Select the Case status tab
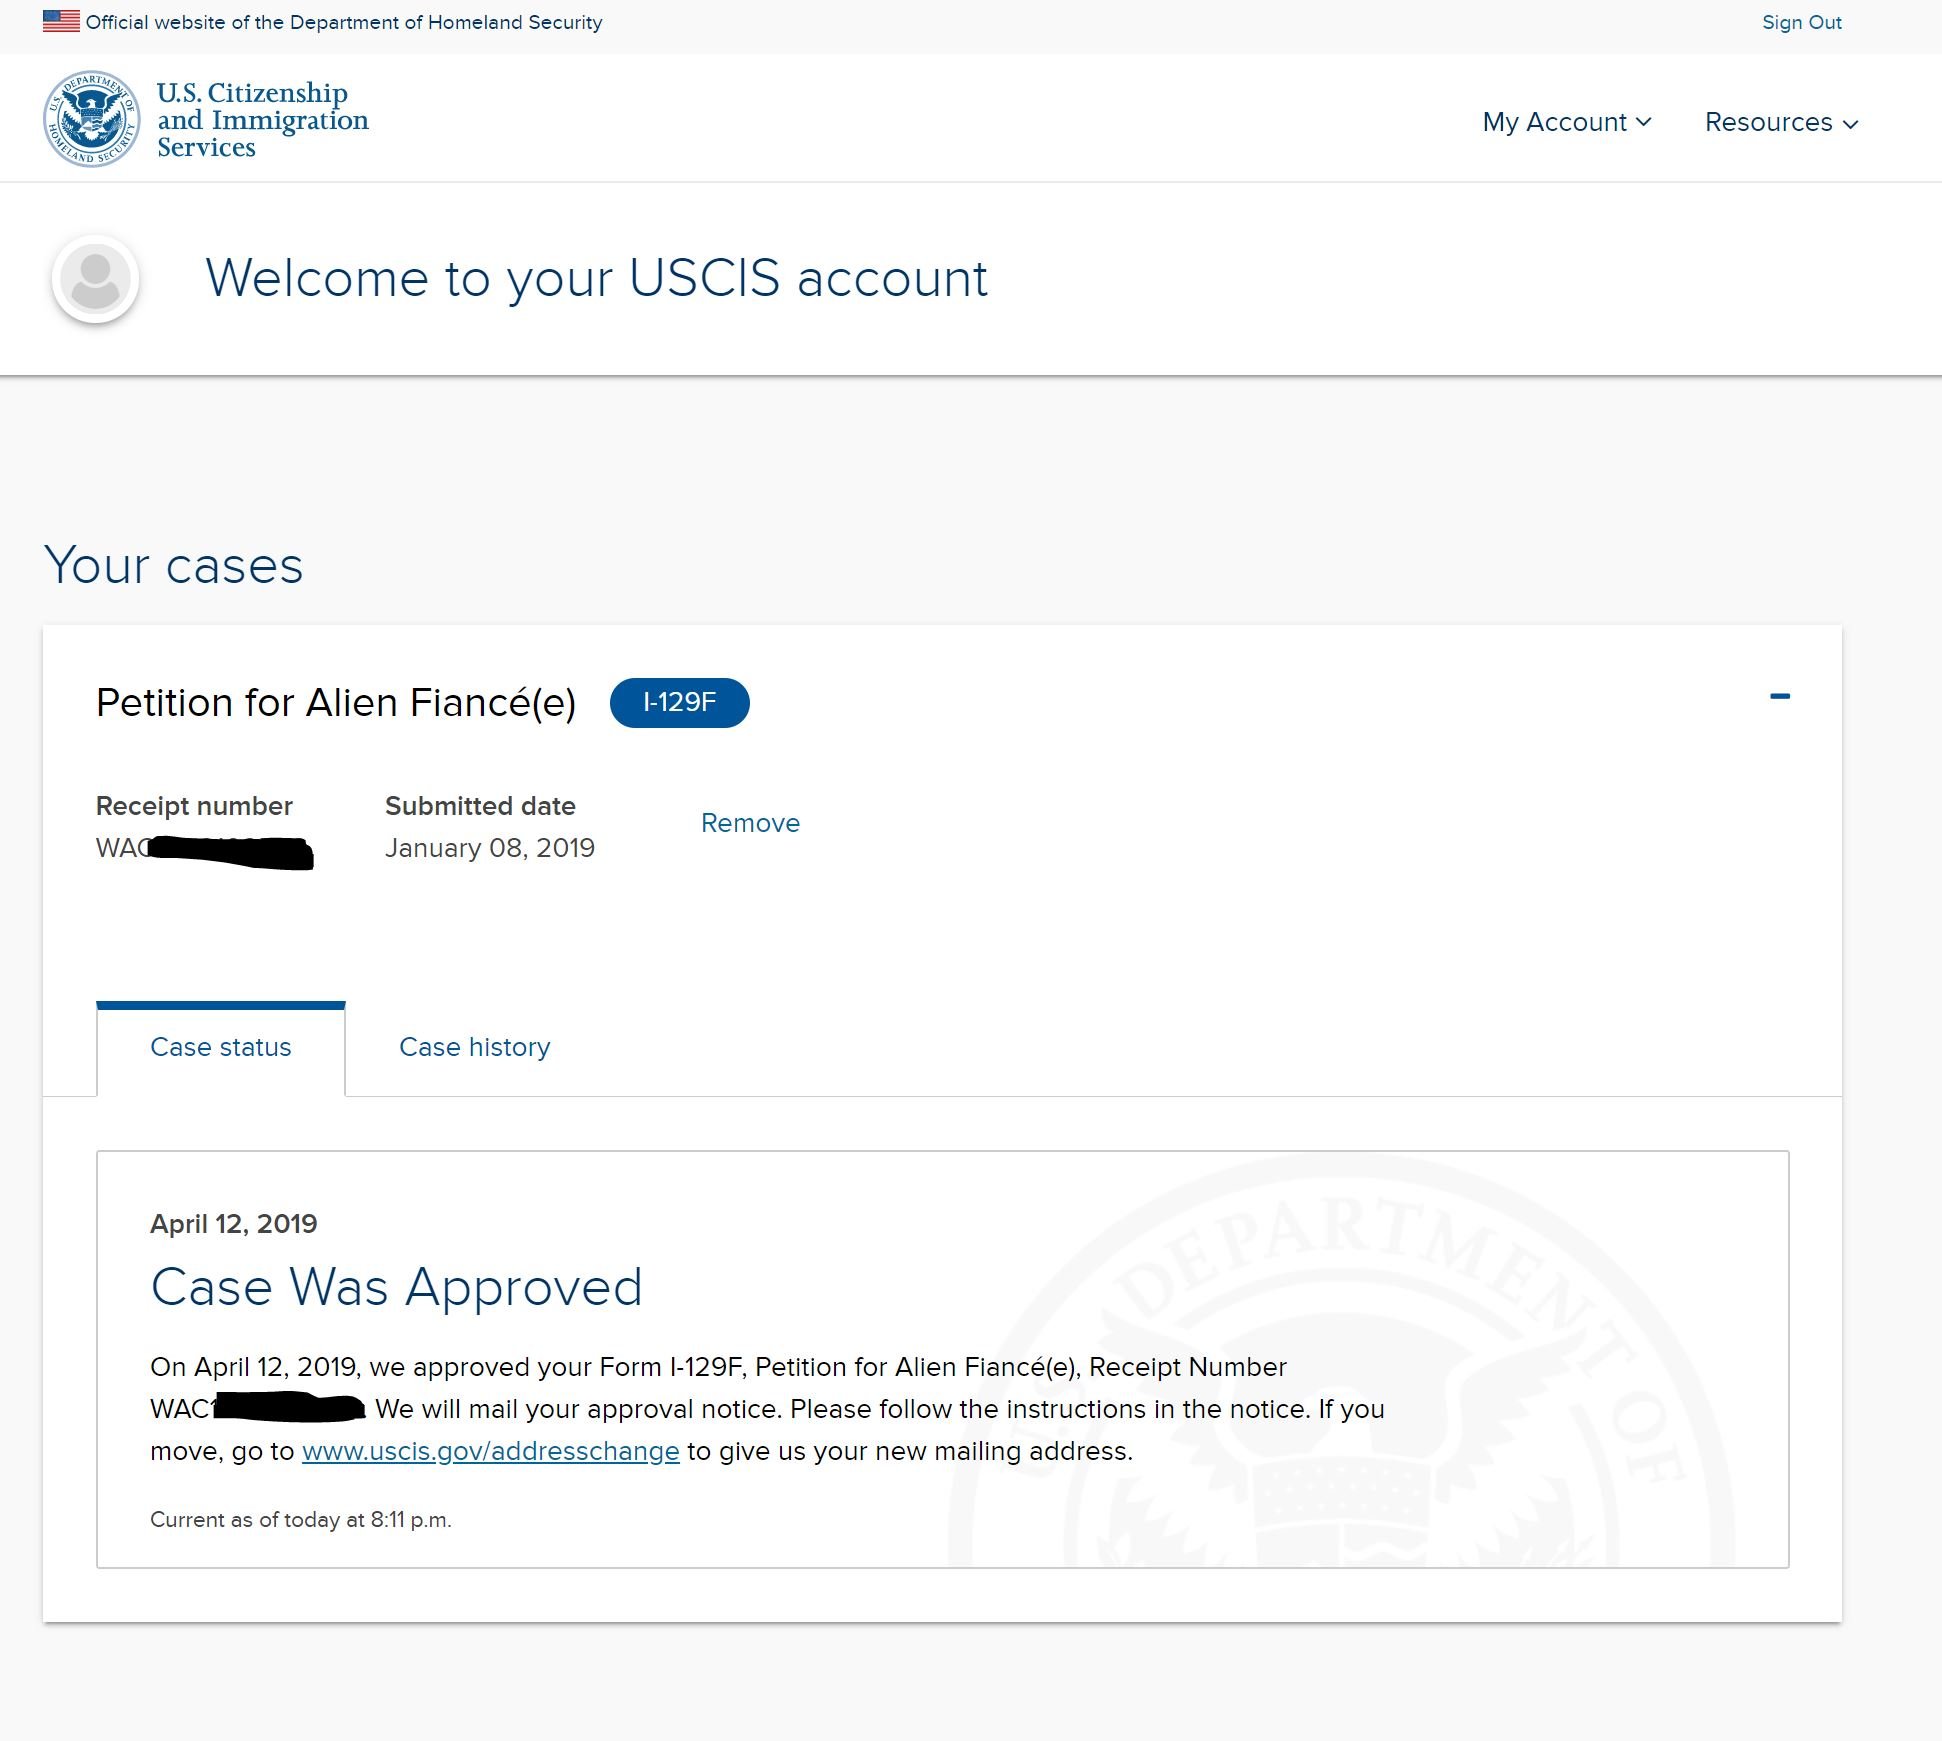The image size is (1942, 1741). tap(221, 1047)
